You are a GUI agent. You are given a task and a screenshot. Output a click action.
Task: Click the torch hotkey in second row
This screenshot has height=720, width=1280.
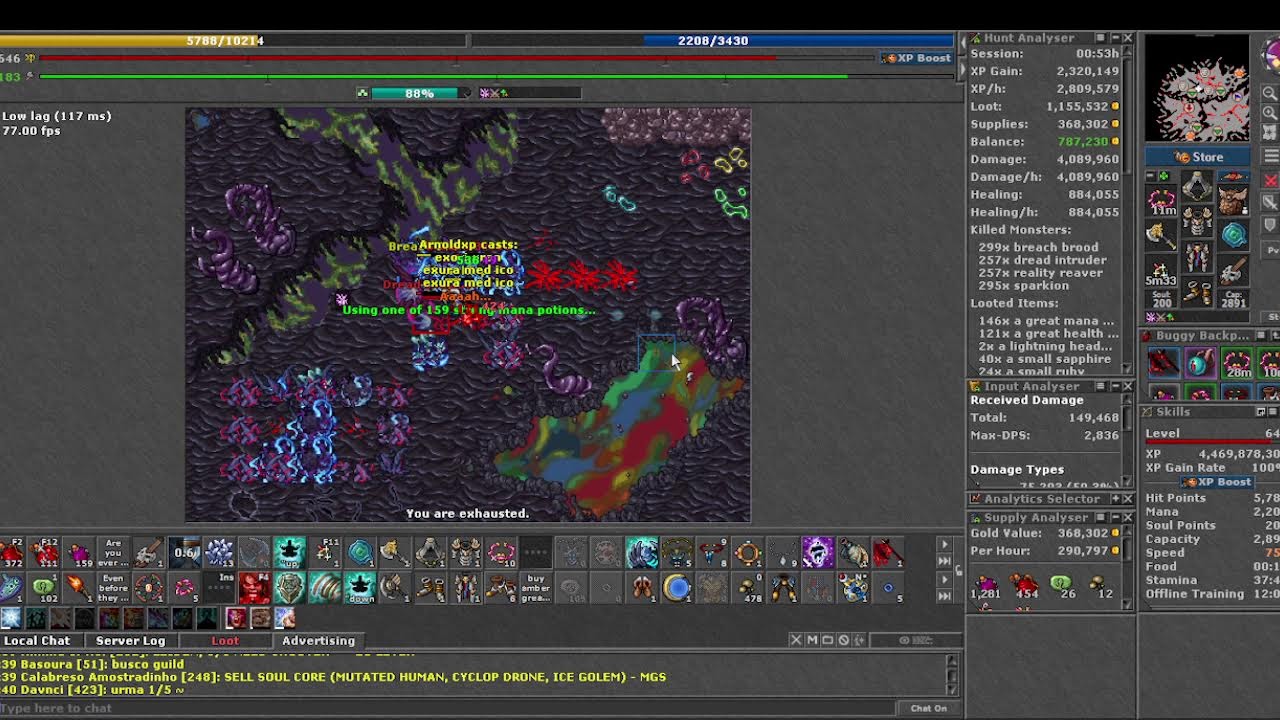(79, 588)
